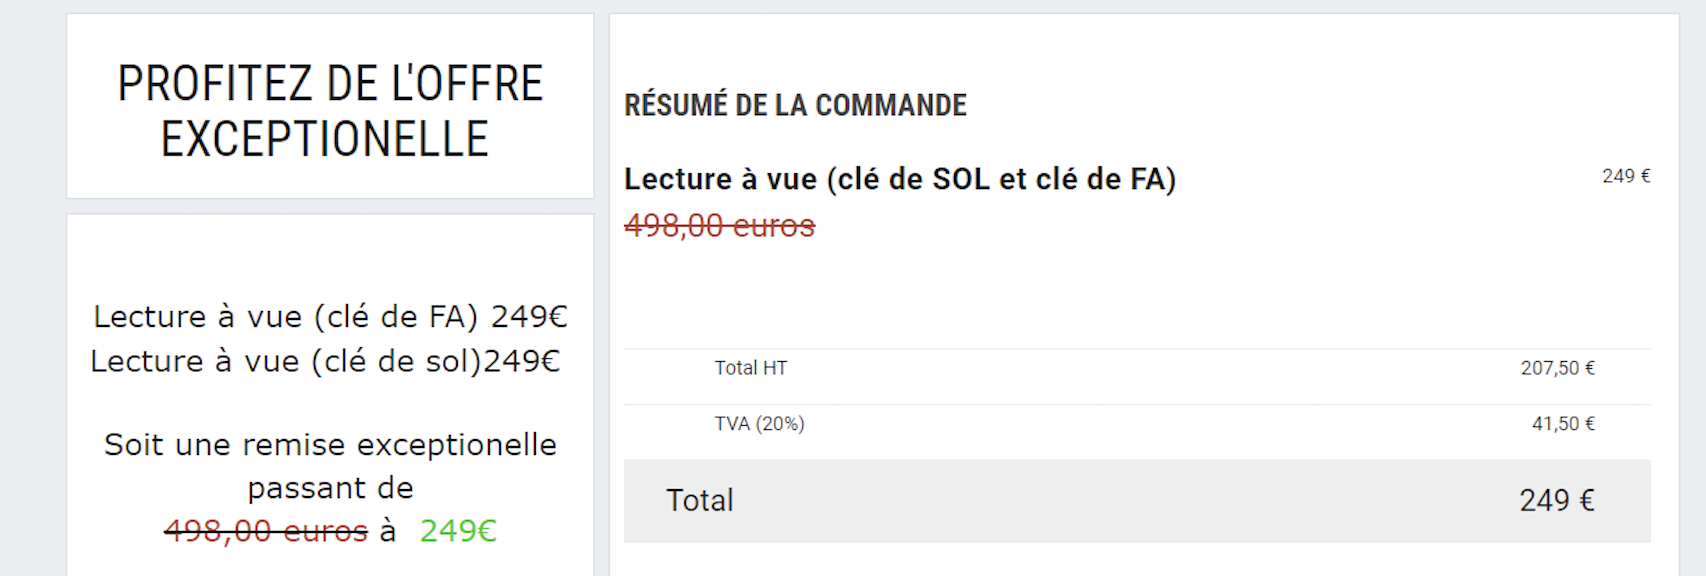Image resolution: width=1706 pixels, height=576 pixels.
Task: Click the "Lecture à vue (clé de sol)249€" line
Action: 325,361
